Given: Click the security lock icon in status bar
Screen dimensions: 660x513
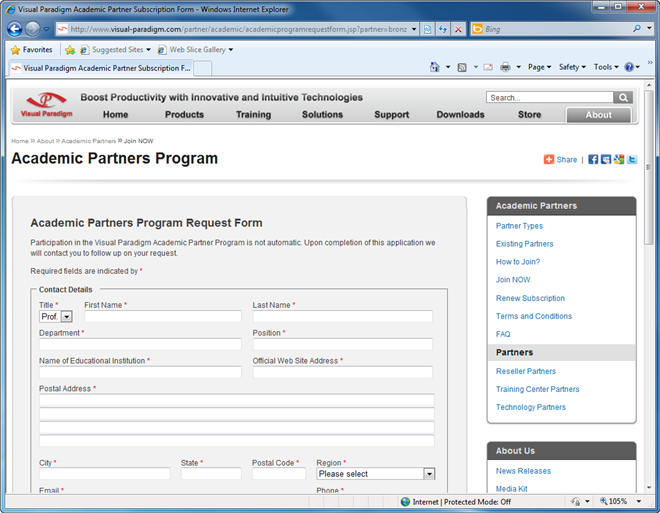Looking at the screenshot, I should (x=575, y=501).
